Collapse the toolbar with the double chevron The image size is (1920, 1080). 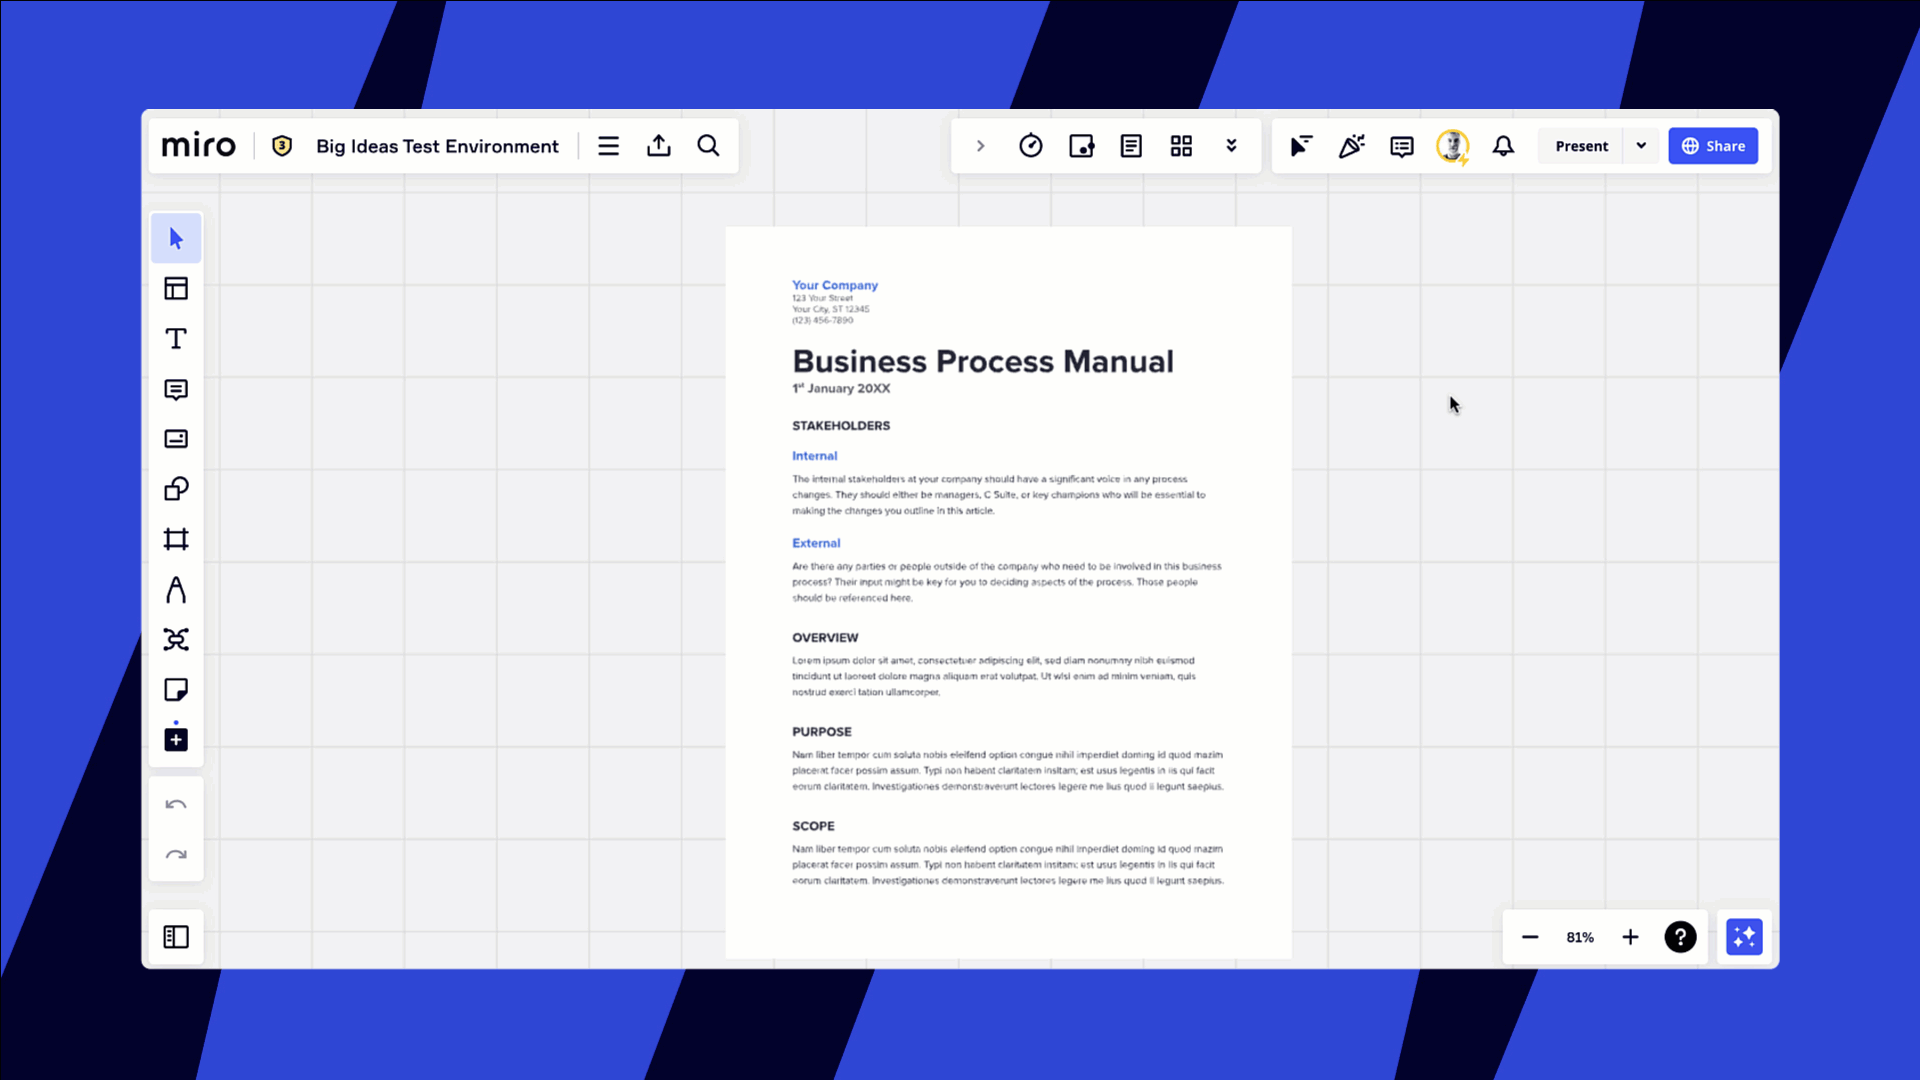(x=1232, y=145)
